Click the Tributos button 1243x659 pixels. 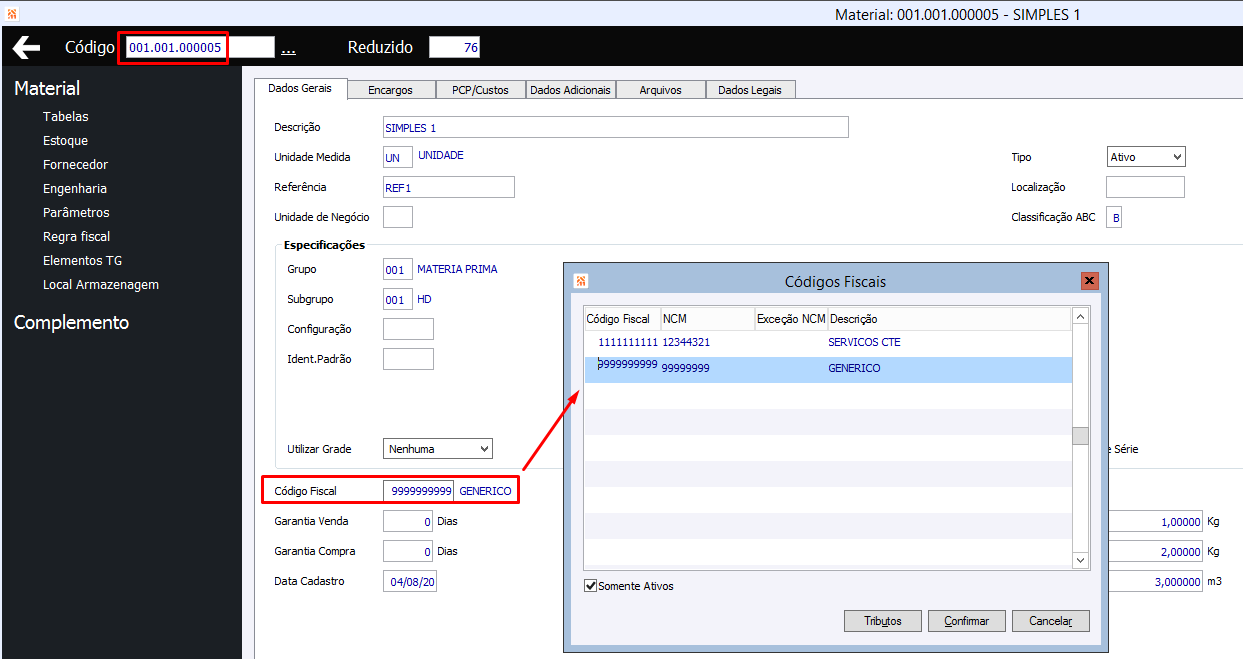(882, 621)
